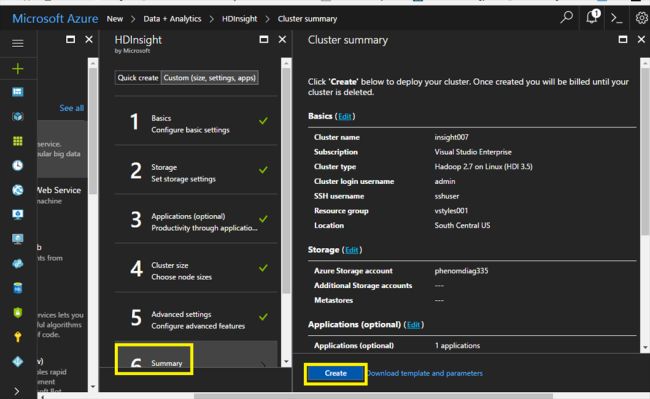Click the SSH username value sshuser
The width and height of the screenshot is (650, 399).
tap(446, 196)
